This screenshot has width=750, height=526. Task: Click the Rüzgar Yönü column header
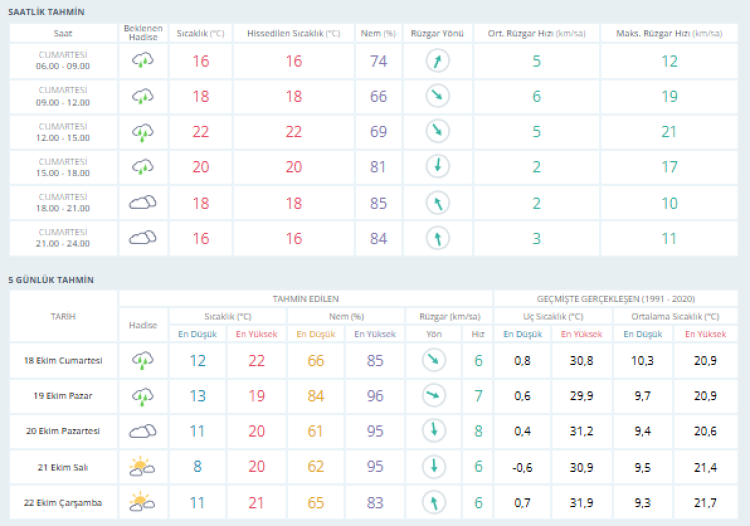coord(436,33)
